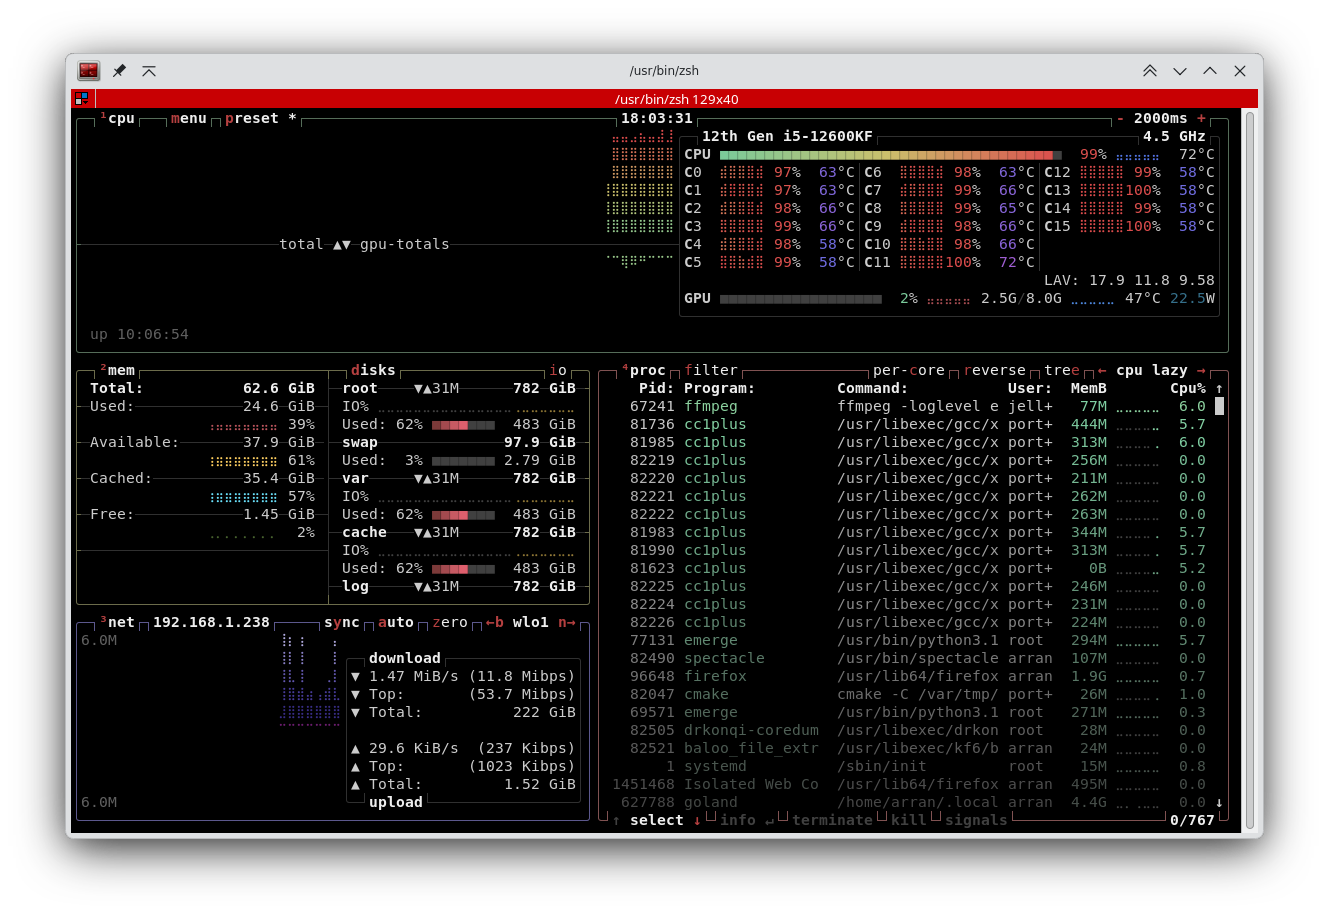
Task: Select cc1plus process with pid 81736
Action: [x=910, y=424]
